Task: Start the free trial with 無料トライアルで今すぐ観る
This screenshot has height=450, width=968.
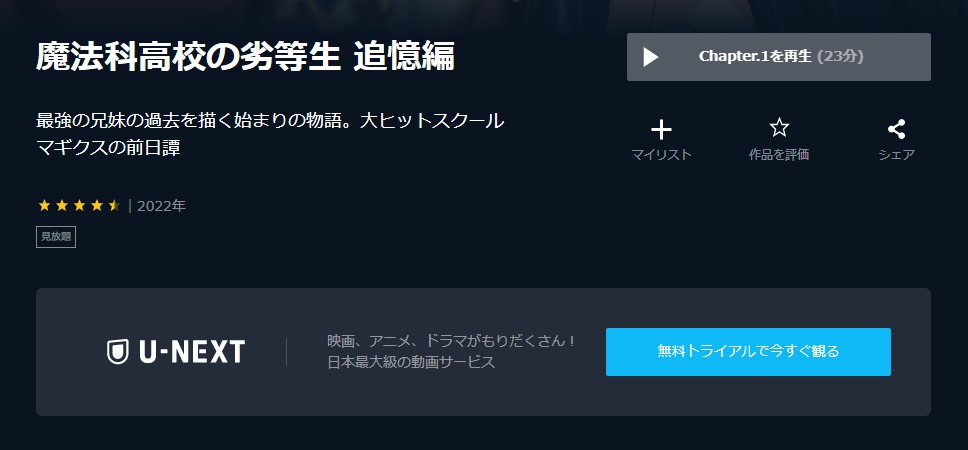Action: 748,352
